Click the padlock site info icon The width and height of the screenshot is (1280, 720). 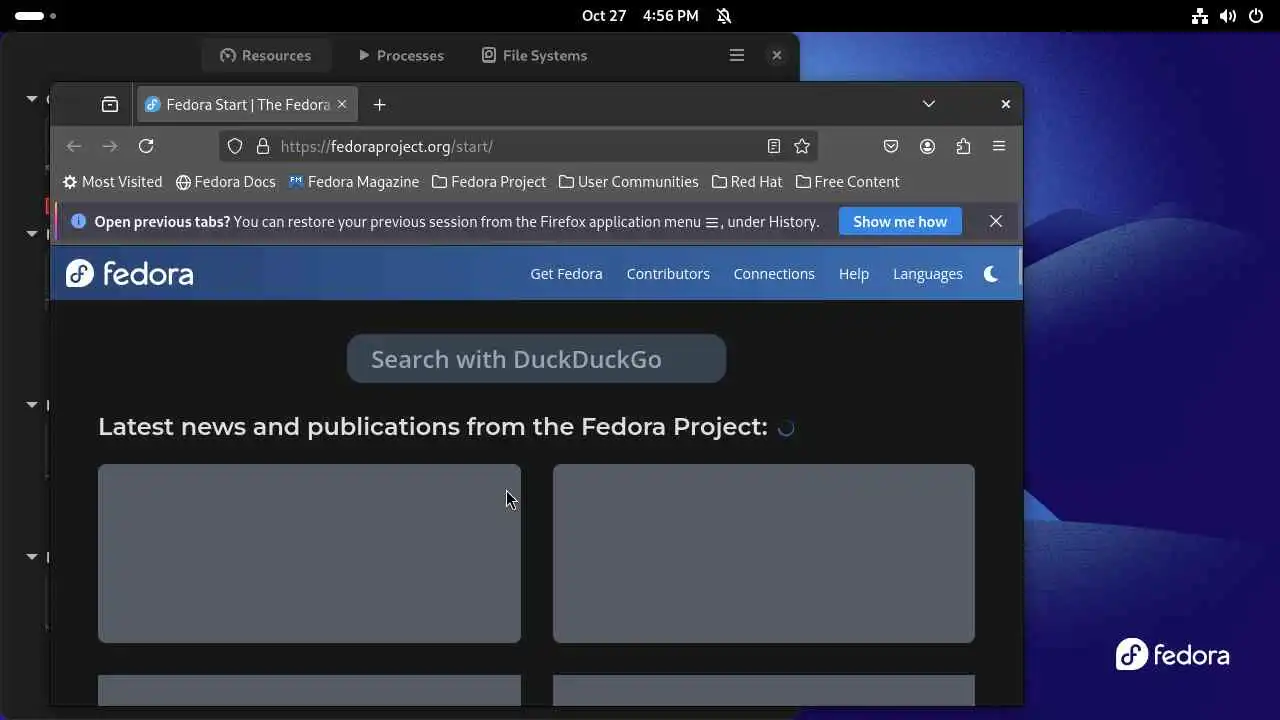point(263,146)
